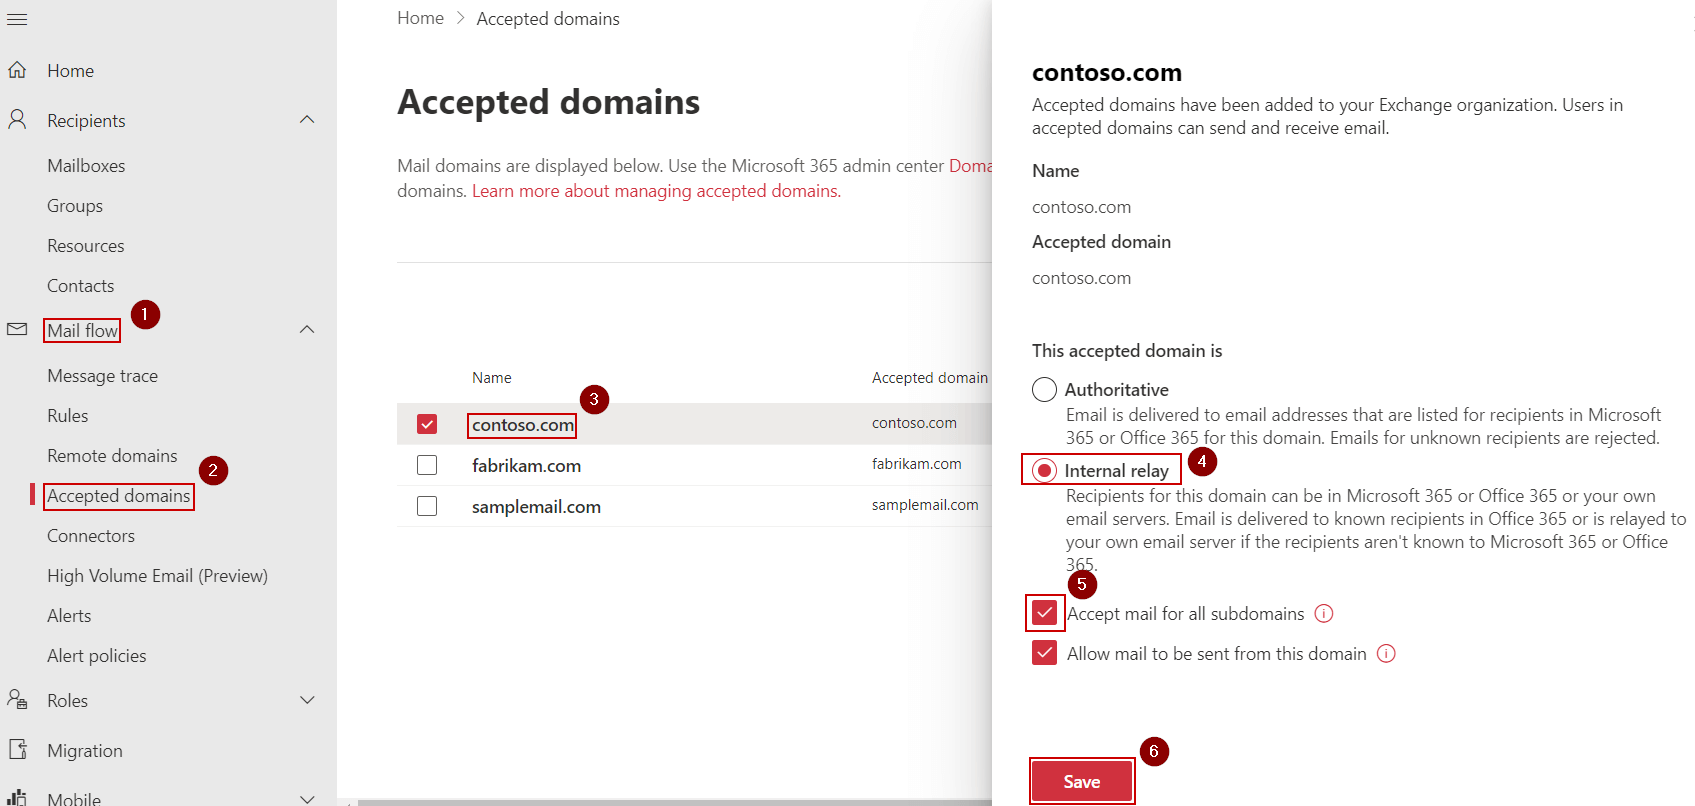Click Home breadcrumb link

pos(420,18)
